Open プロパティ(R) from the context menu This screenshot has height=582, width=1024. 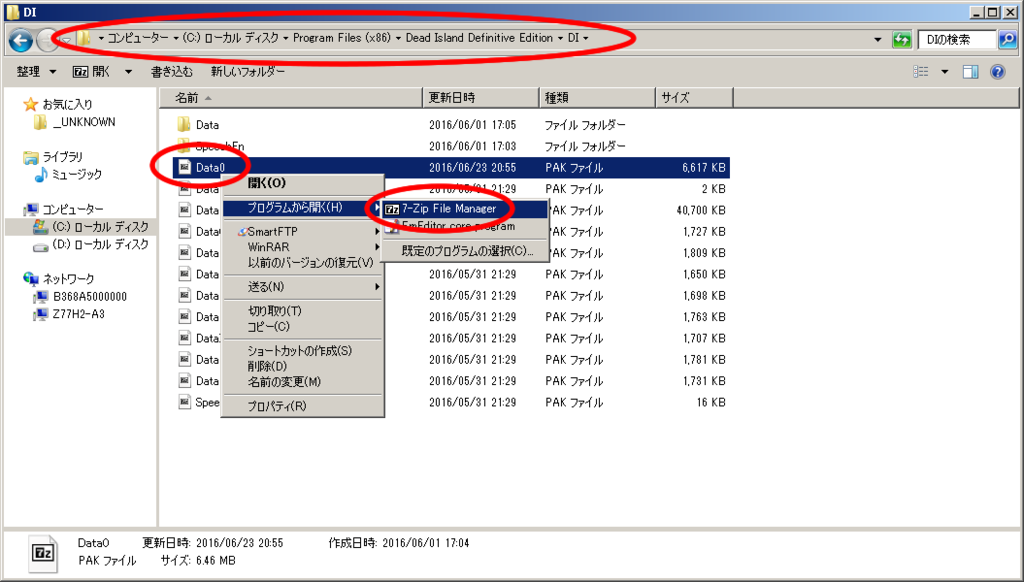click(x=302, y=406)
